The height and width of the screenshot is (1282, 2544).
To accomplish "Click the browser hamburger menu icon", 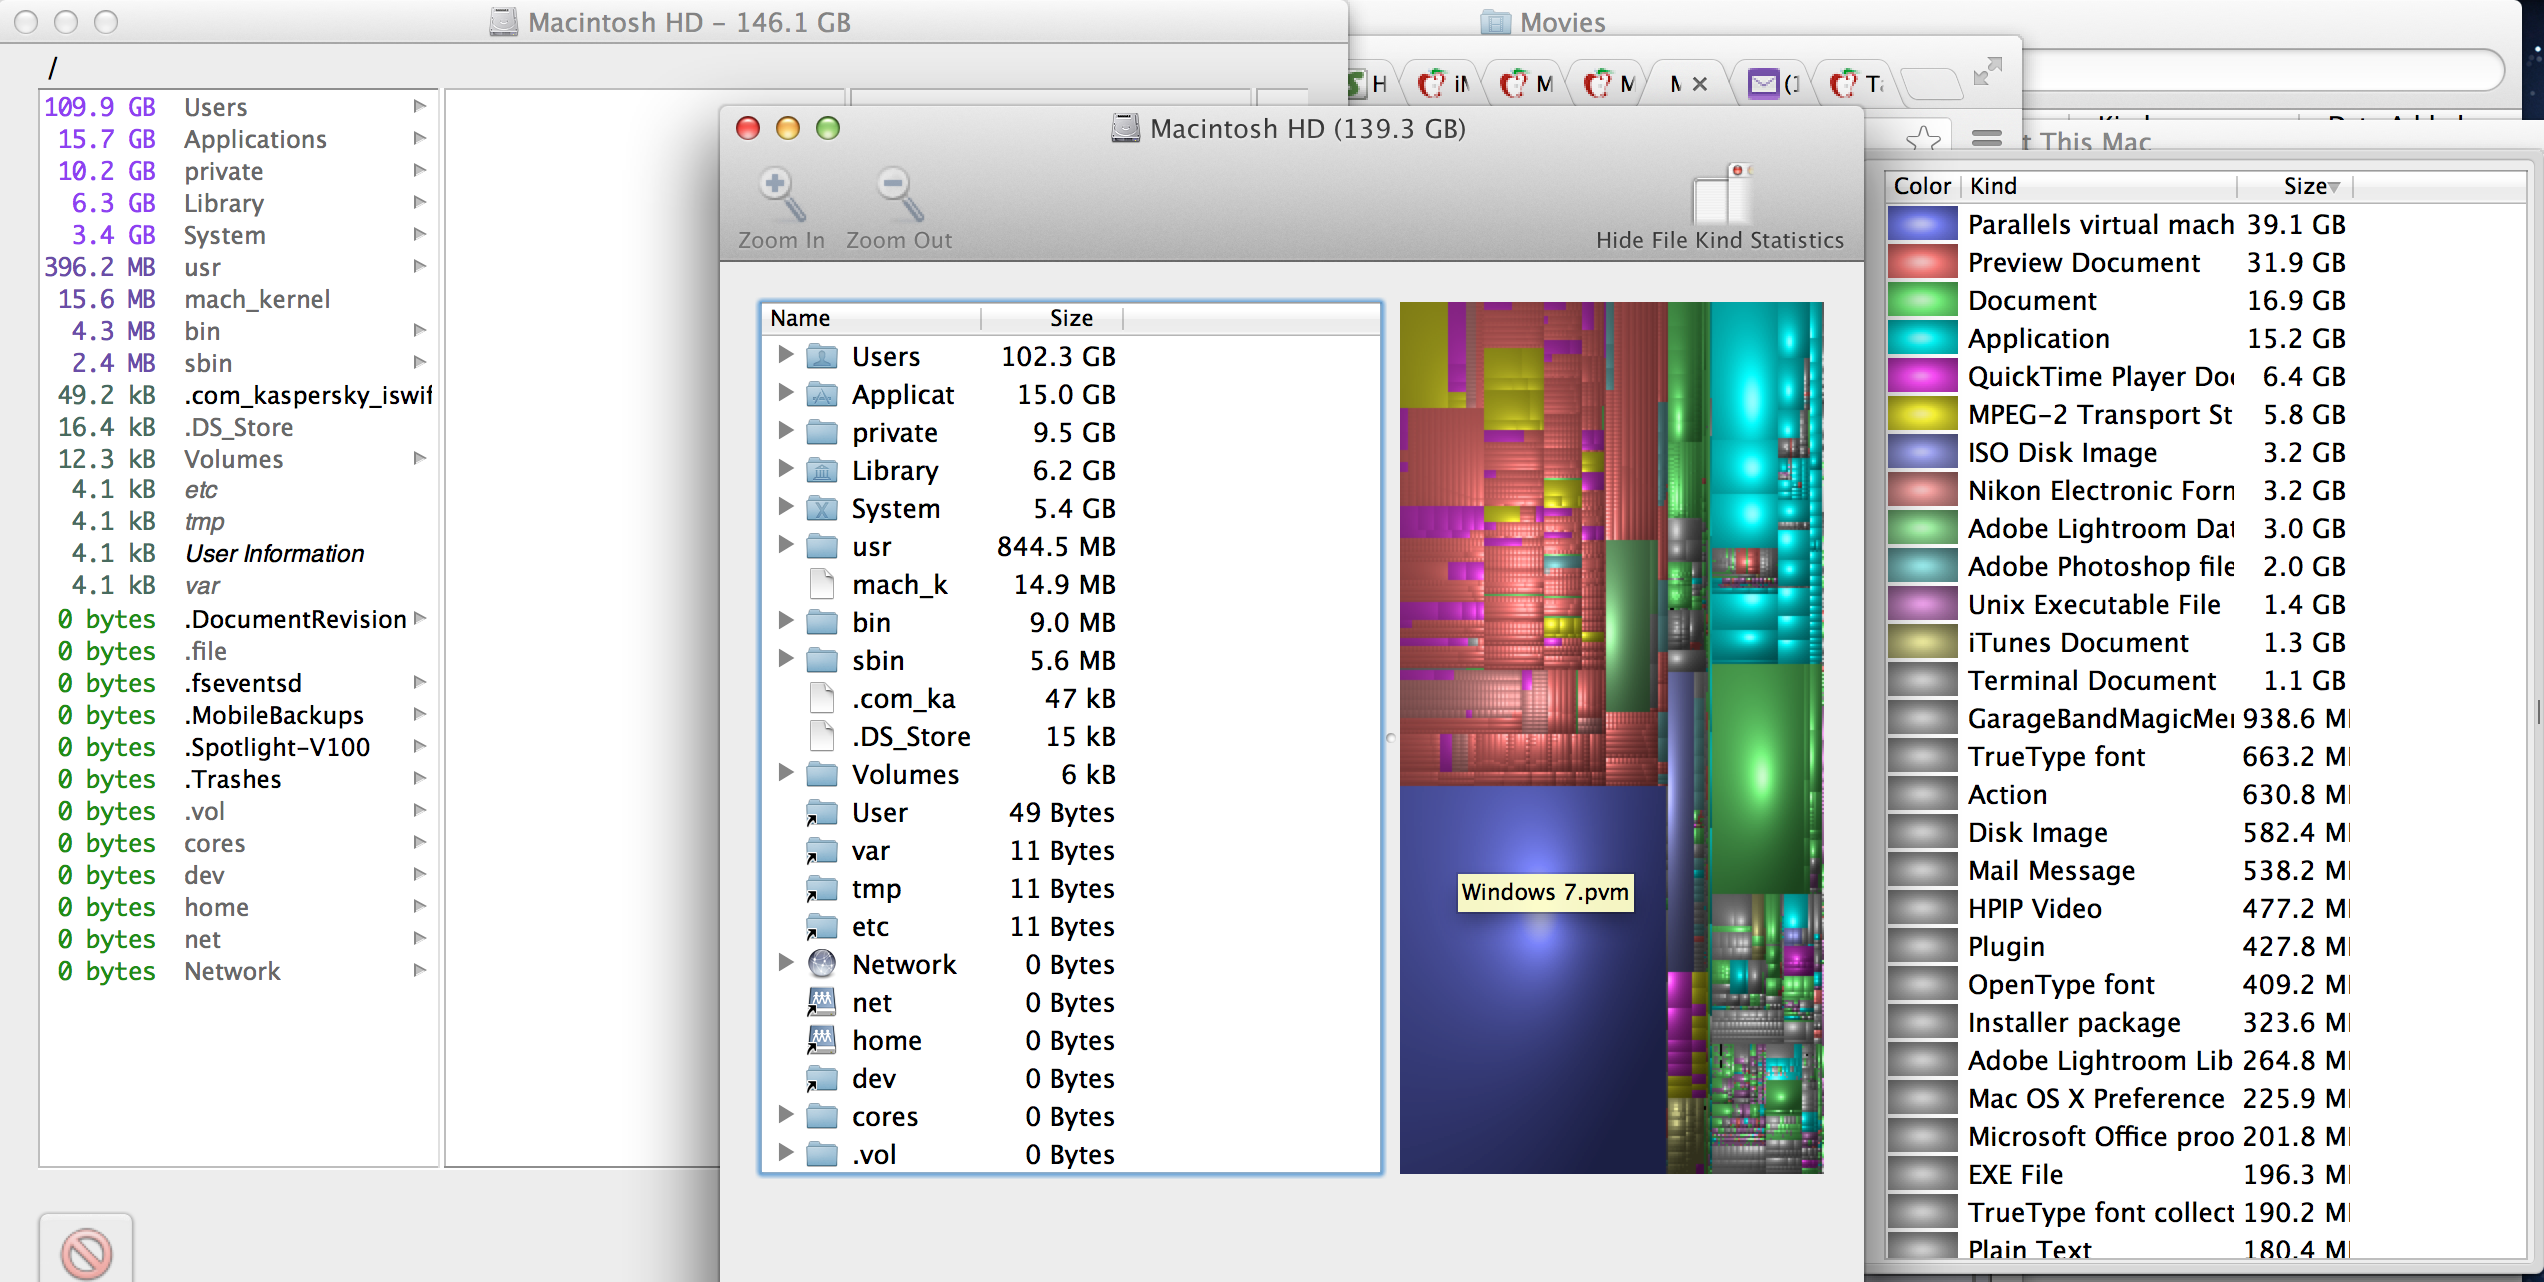I will 1987,138.
